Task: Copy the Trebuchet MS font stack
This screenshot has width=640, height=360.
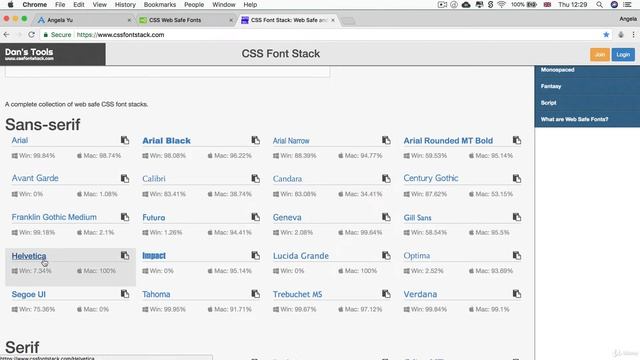Action: point(386,294)
